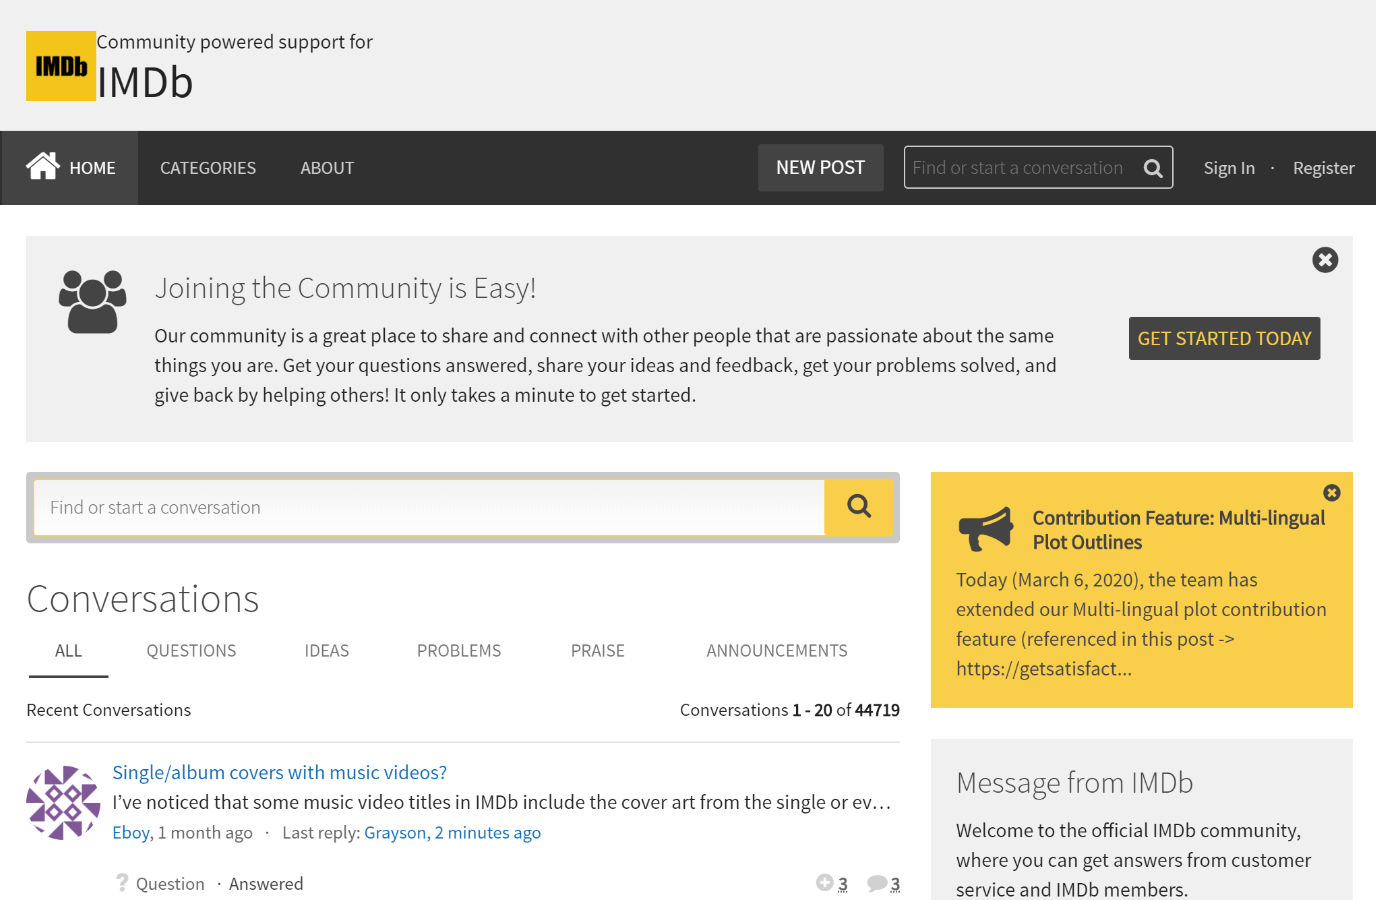Click the comment bubble reply count
The width and height of the screenshot is (1376, 900).
click(884, 883)
